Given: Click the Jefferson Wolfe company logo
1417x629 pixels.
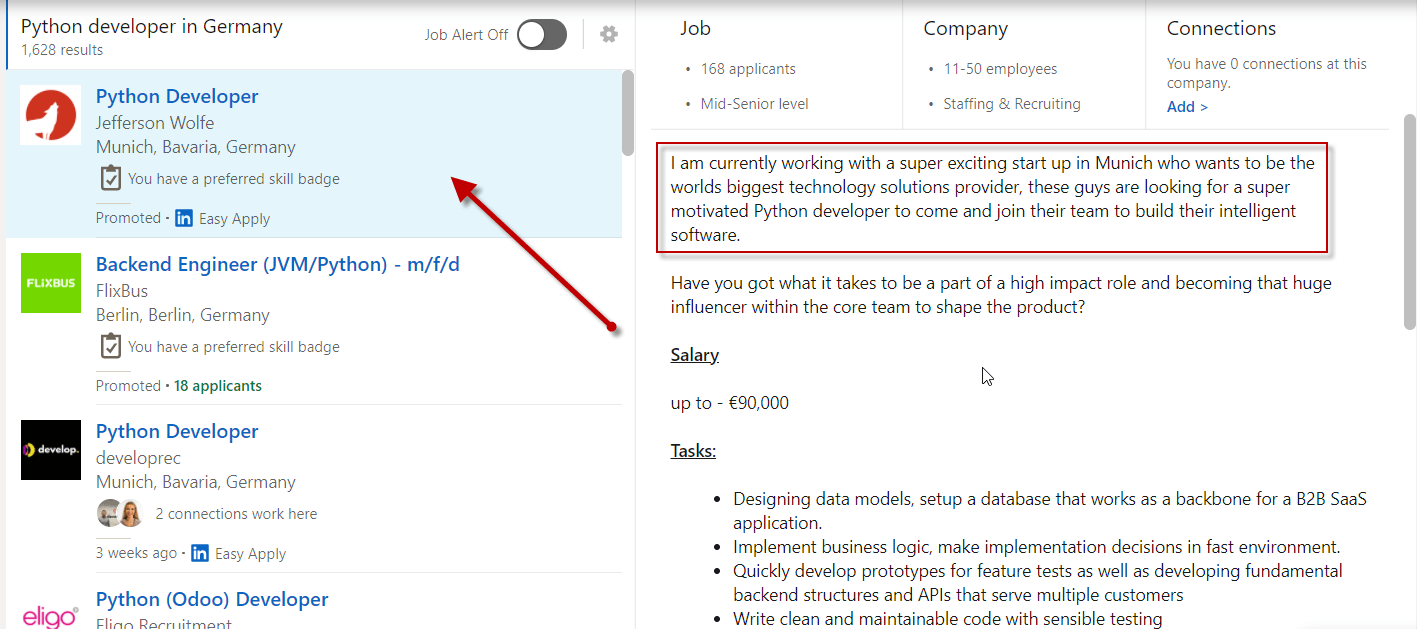Looking at the screenshot, I should point(51,115).
